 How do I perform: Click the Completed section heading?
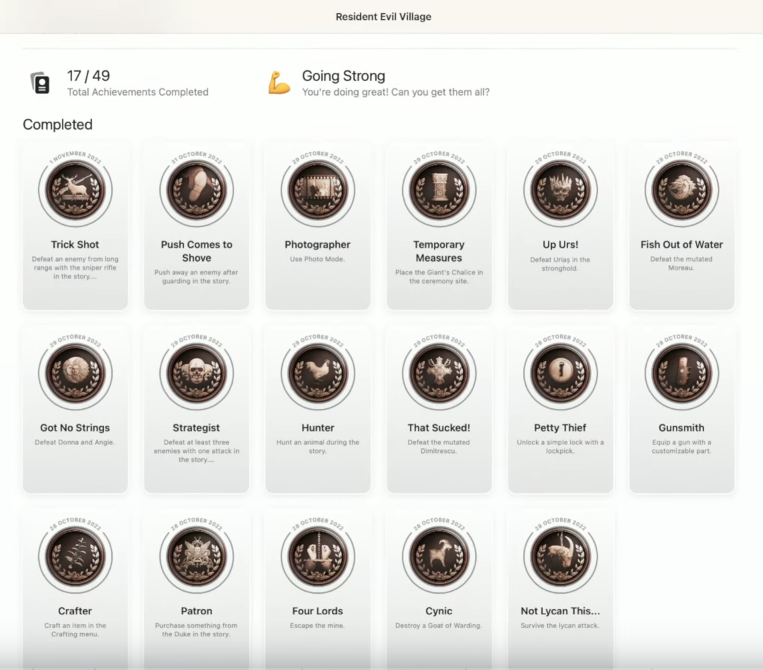coord(57,125)
